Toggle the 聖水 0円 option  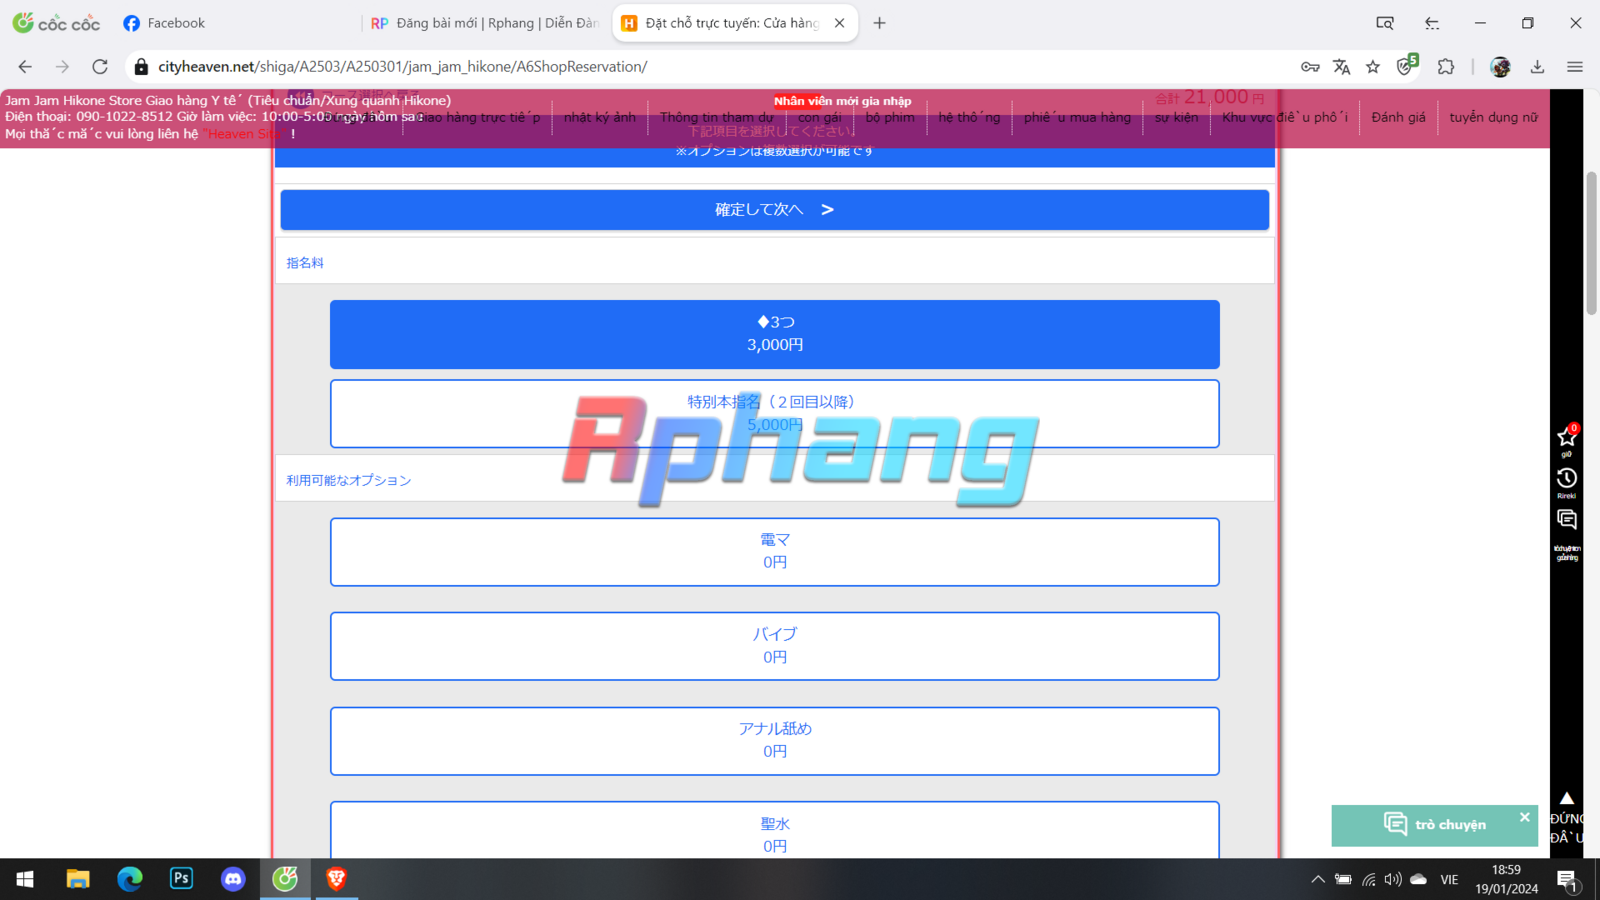click(775, 830)
